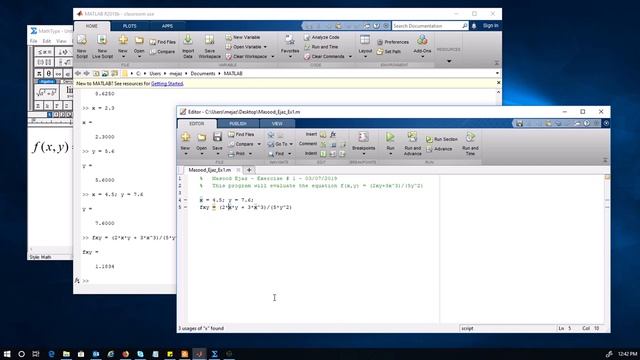Click the Advance button in Editor
The height and width of the screenshot is (360, 640).
[439, 149]
